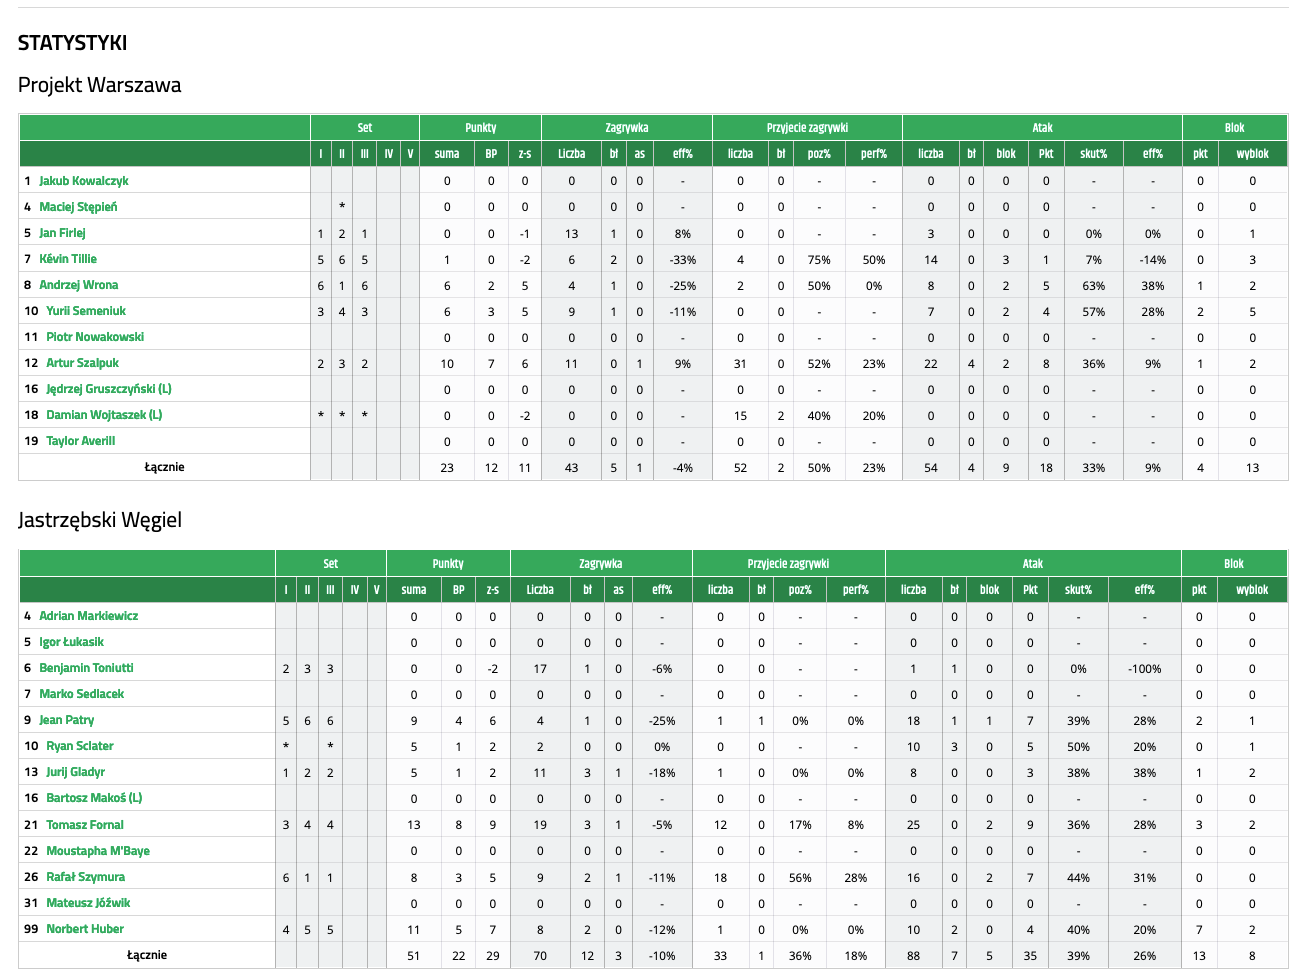1306x976 pixels.
Task: Click Taylor Averill player link
Action: pos(80,441)
